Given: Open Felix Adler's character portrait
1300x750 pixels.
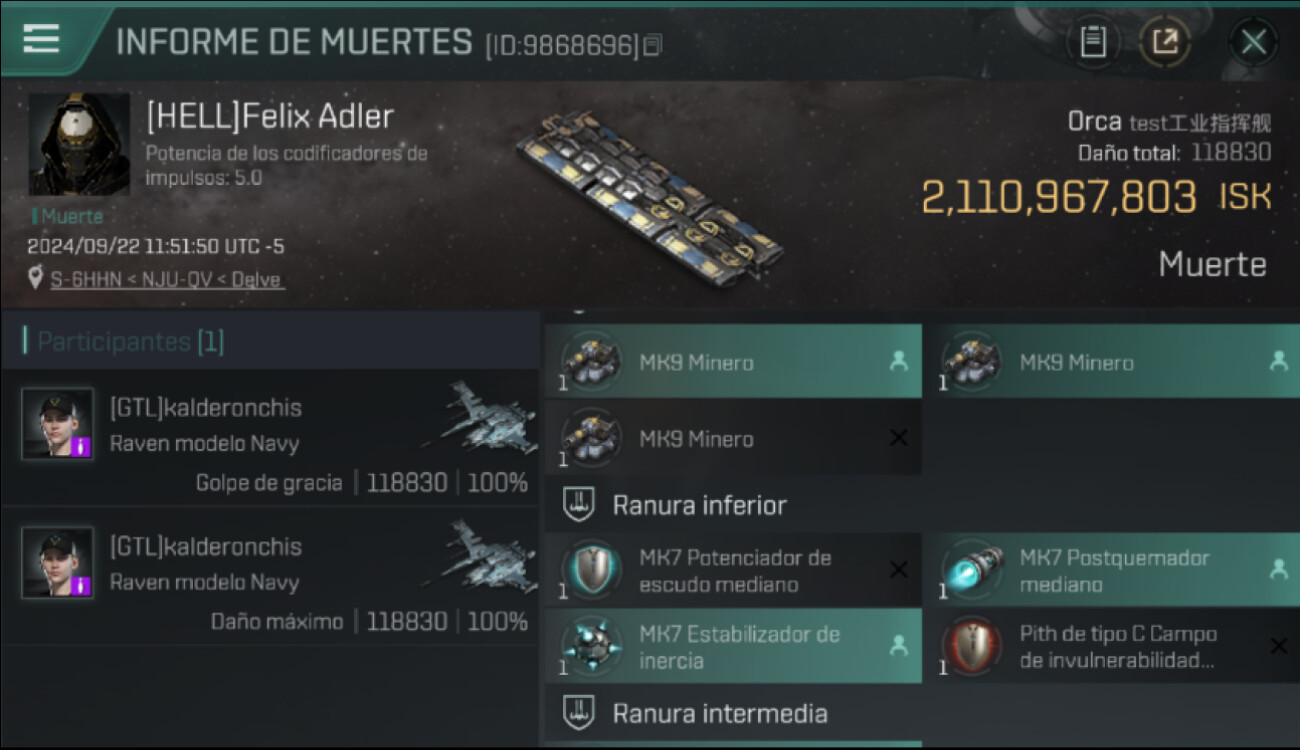Looking at the screenshot, I should pyautogui.click(x=79, y=144).
